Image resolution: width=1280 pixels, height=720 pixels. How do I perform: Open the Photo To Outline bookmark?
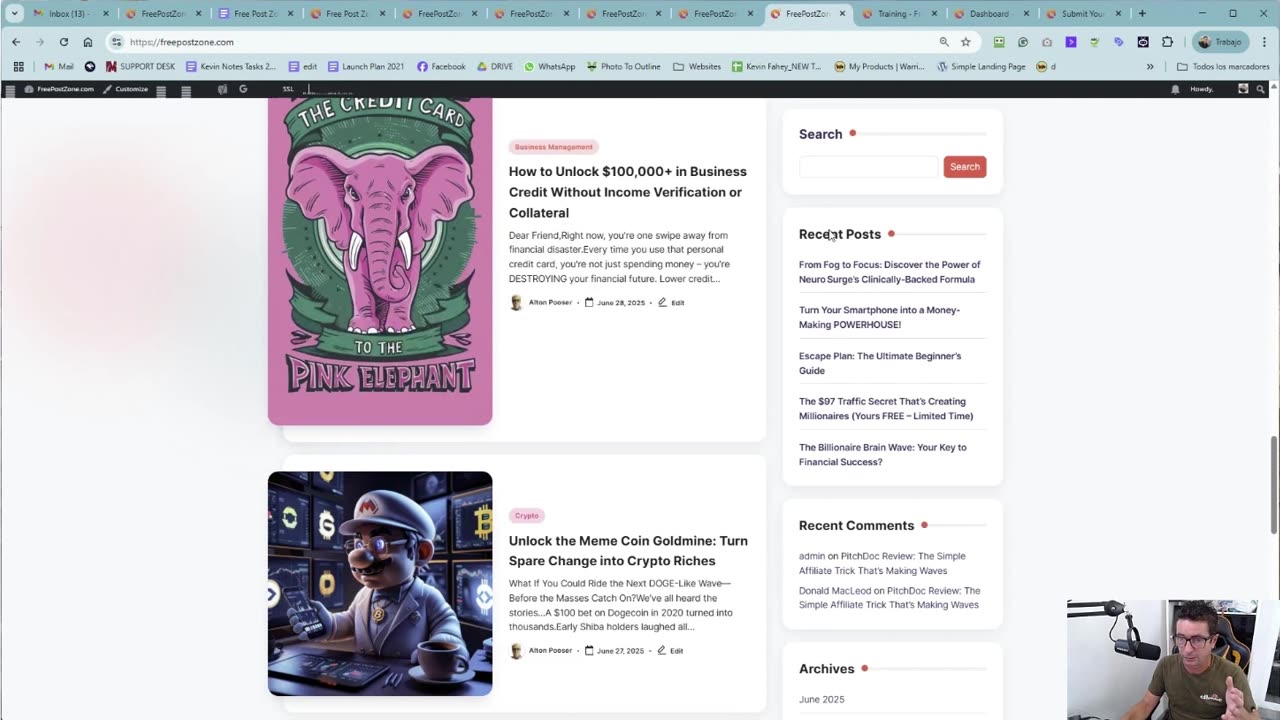pos(623,66)
